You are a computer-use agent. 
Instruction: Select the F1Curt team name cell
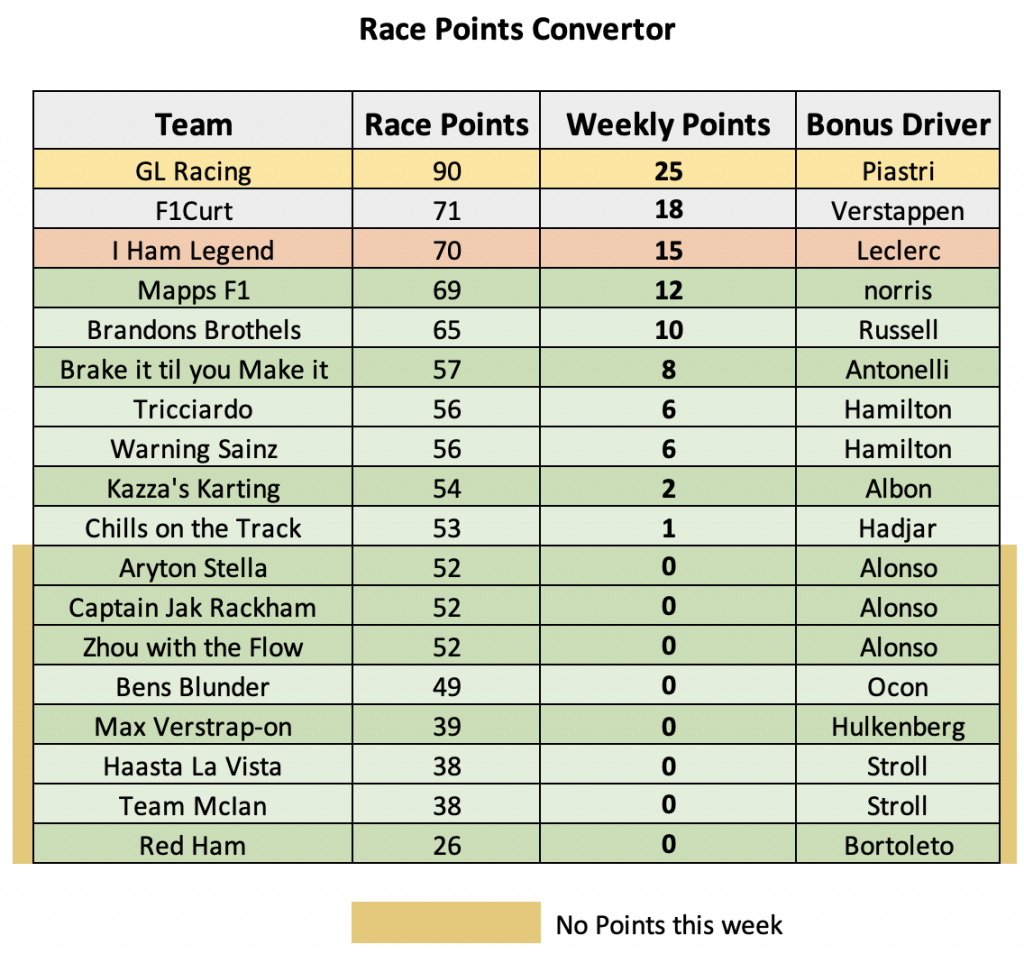(193, 210)
